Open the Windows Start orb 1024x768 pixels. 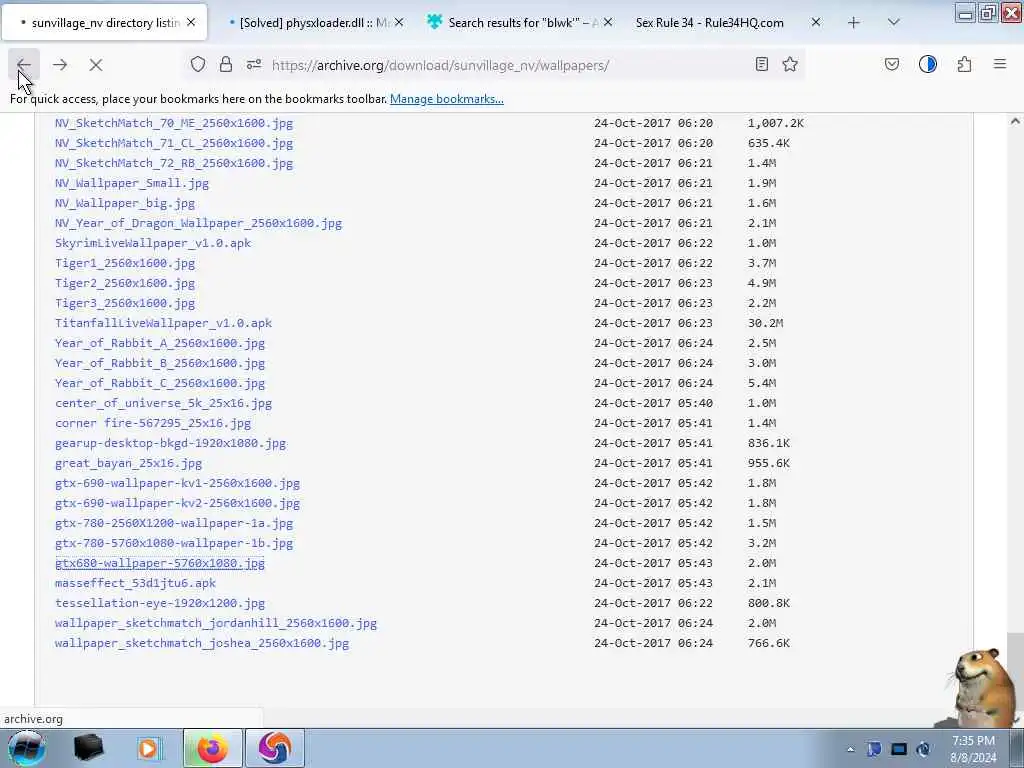coord(26,748)
